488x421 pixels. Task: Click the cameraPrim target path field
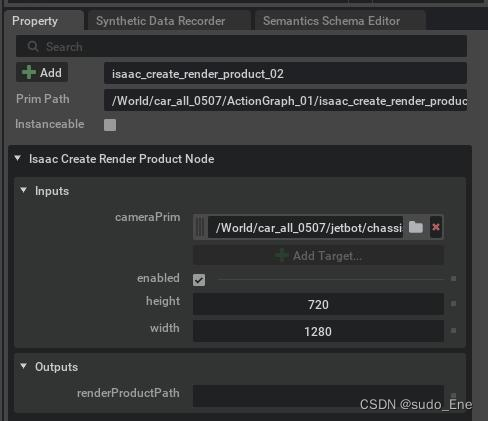(x=305, y=228)
